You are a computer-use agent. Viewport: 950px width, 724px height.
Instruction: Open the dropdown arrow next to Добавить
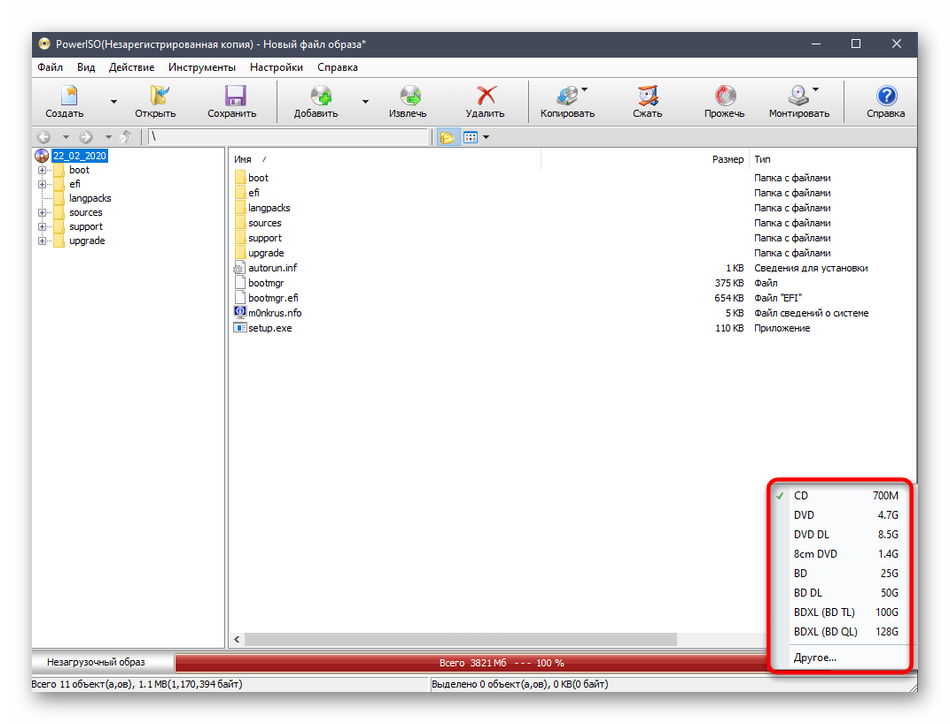coord(365,101)
